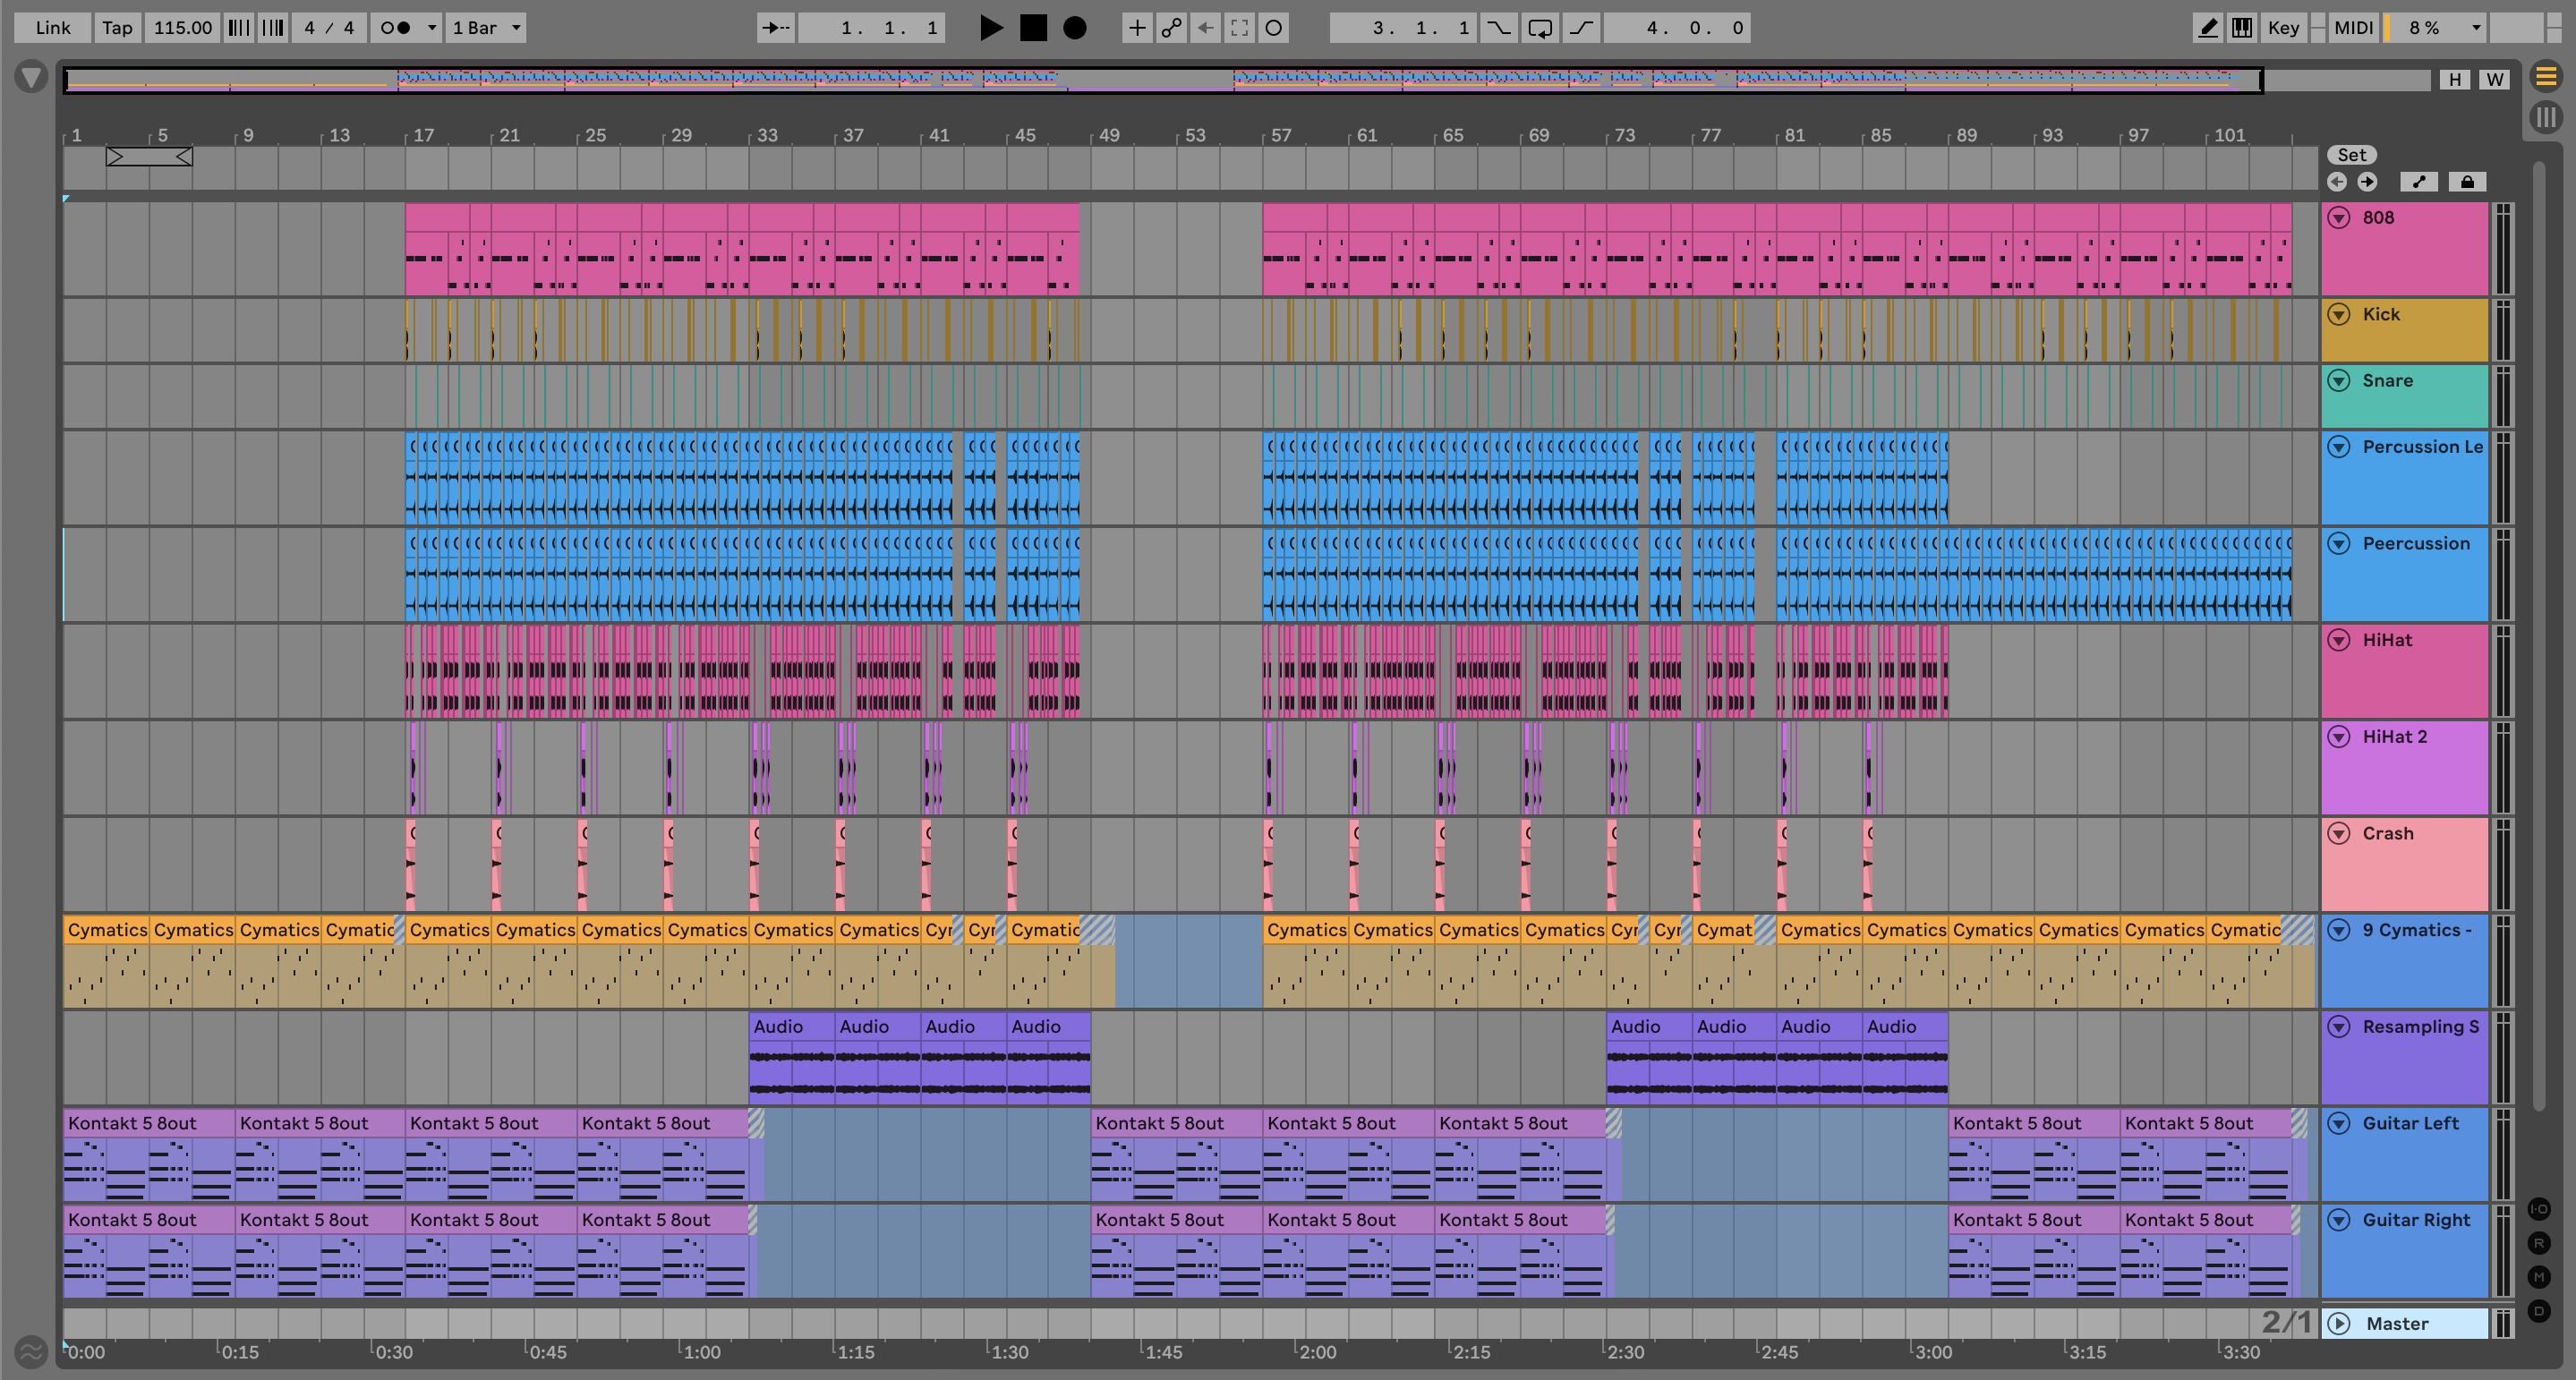The height and width of the screenshot is (1380, 2576).
Task: Enable the Lock Envelopes padlock icon
Action: [2466, 182]
